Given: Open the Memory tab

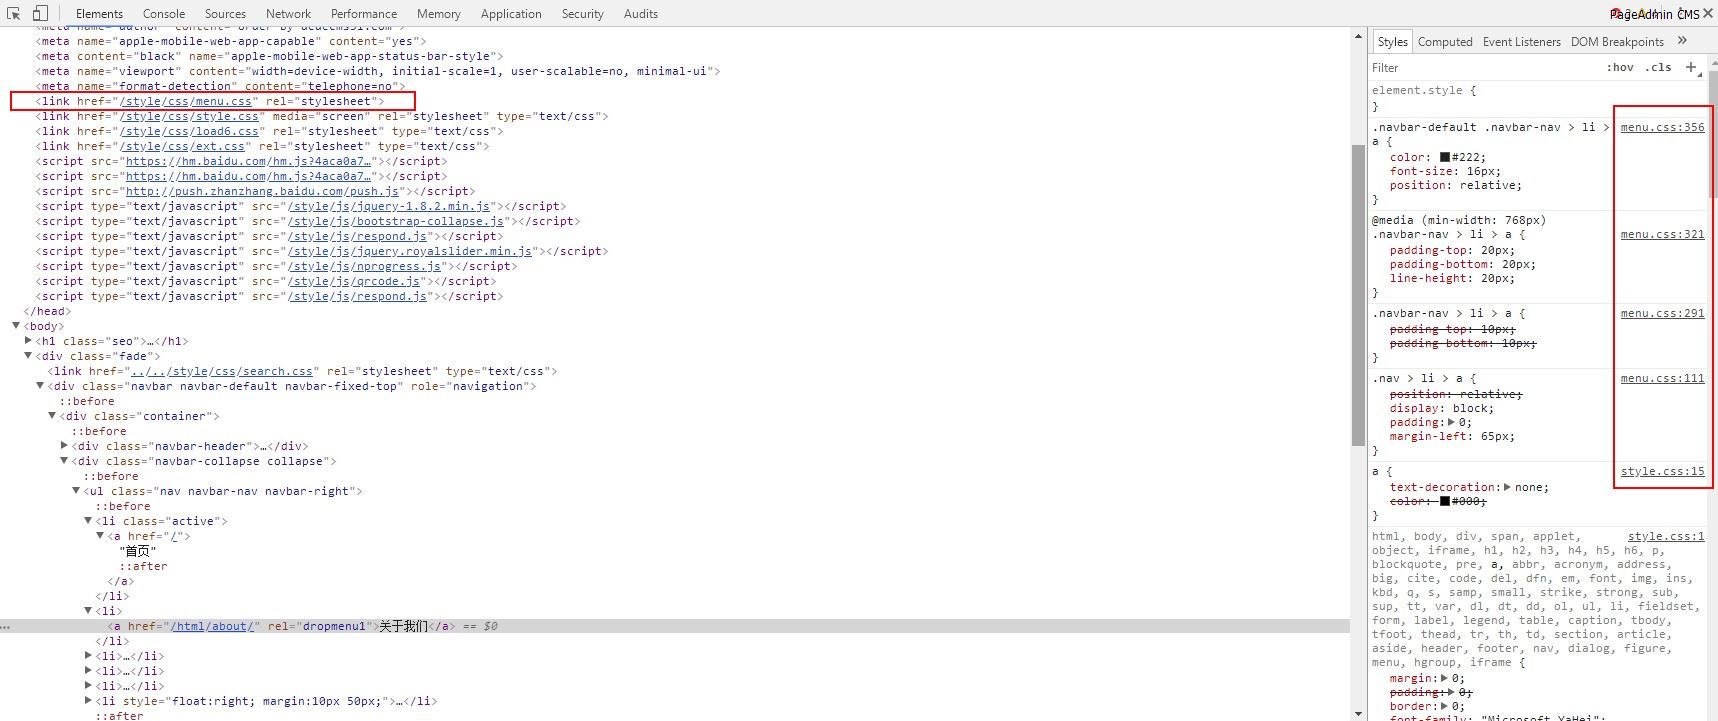Looking at the screenshot, I should (x=439, y=14).
